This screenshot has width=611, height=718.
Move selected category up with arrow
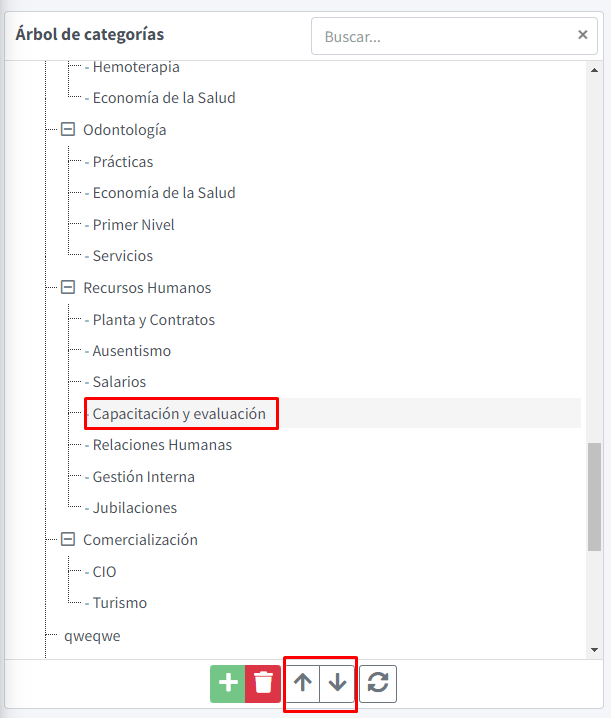click(x=303, y=683)
